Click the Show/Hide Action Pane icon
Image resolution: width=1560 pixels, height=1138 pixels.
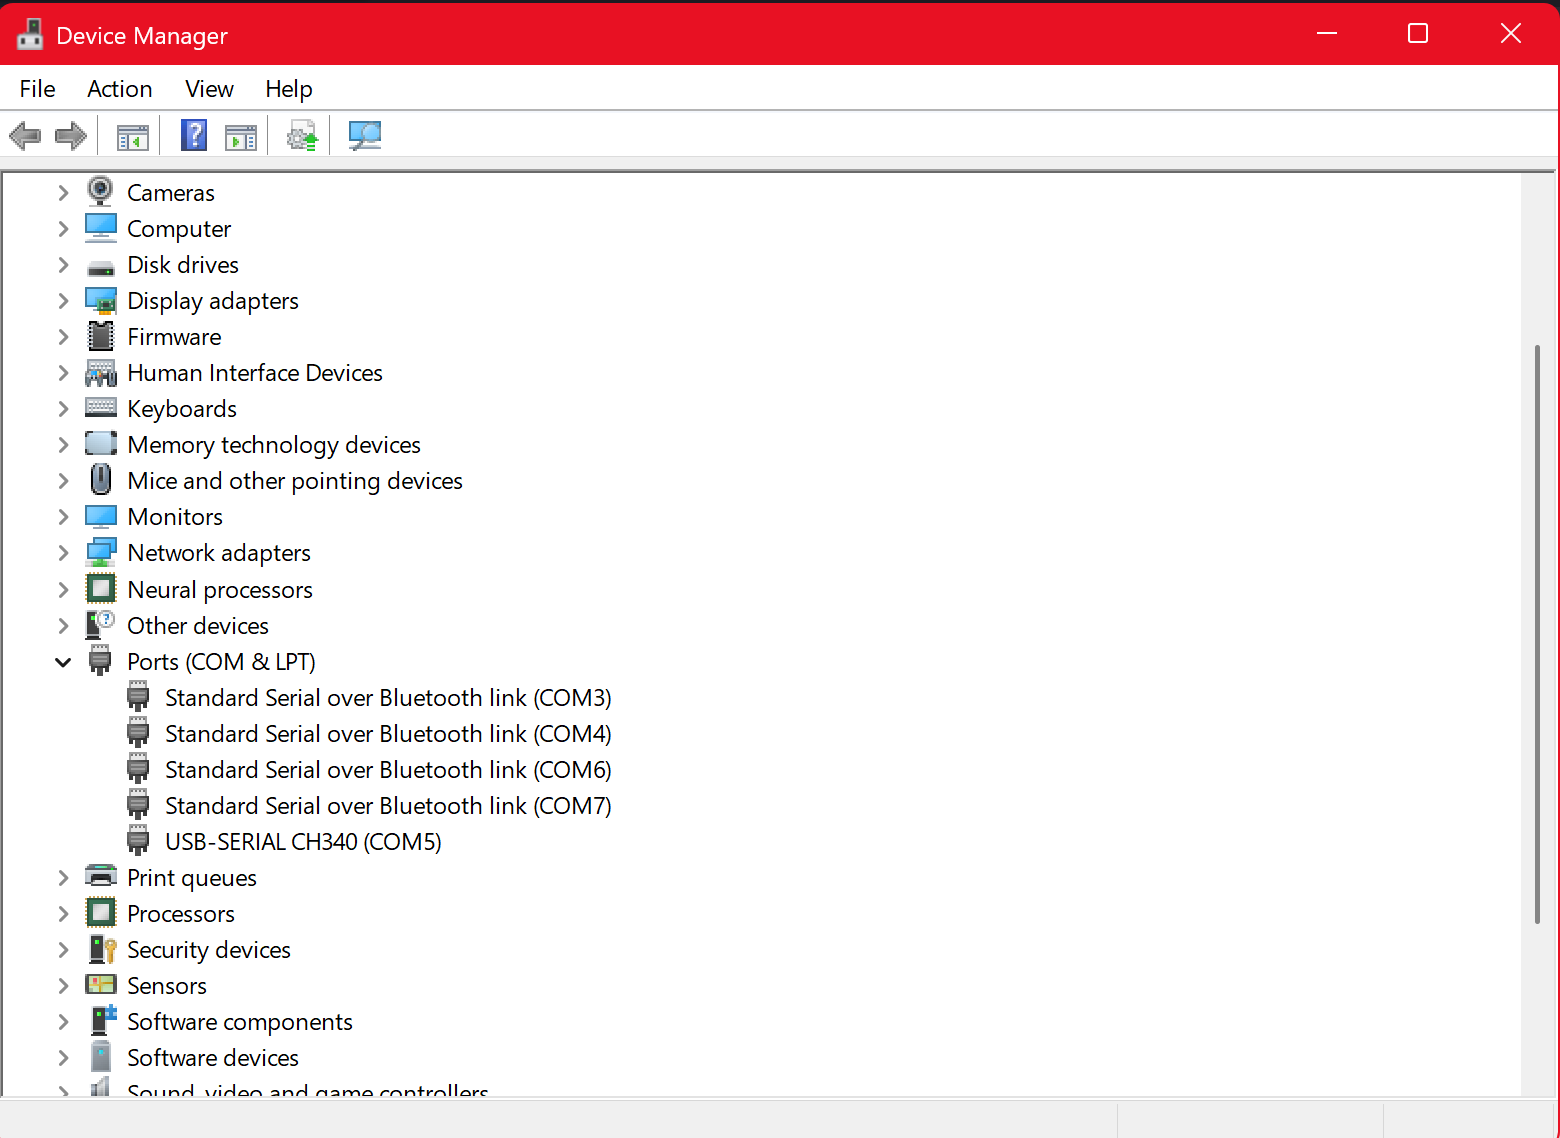241,136
